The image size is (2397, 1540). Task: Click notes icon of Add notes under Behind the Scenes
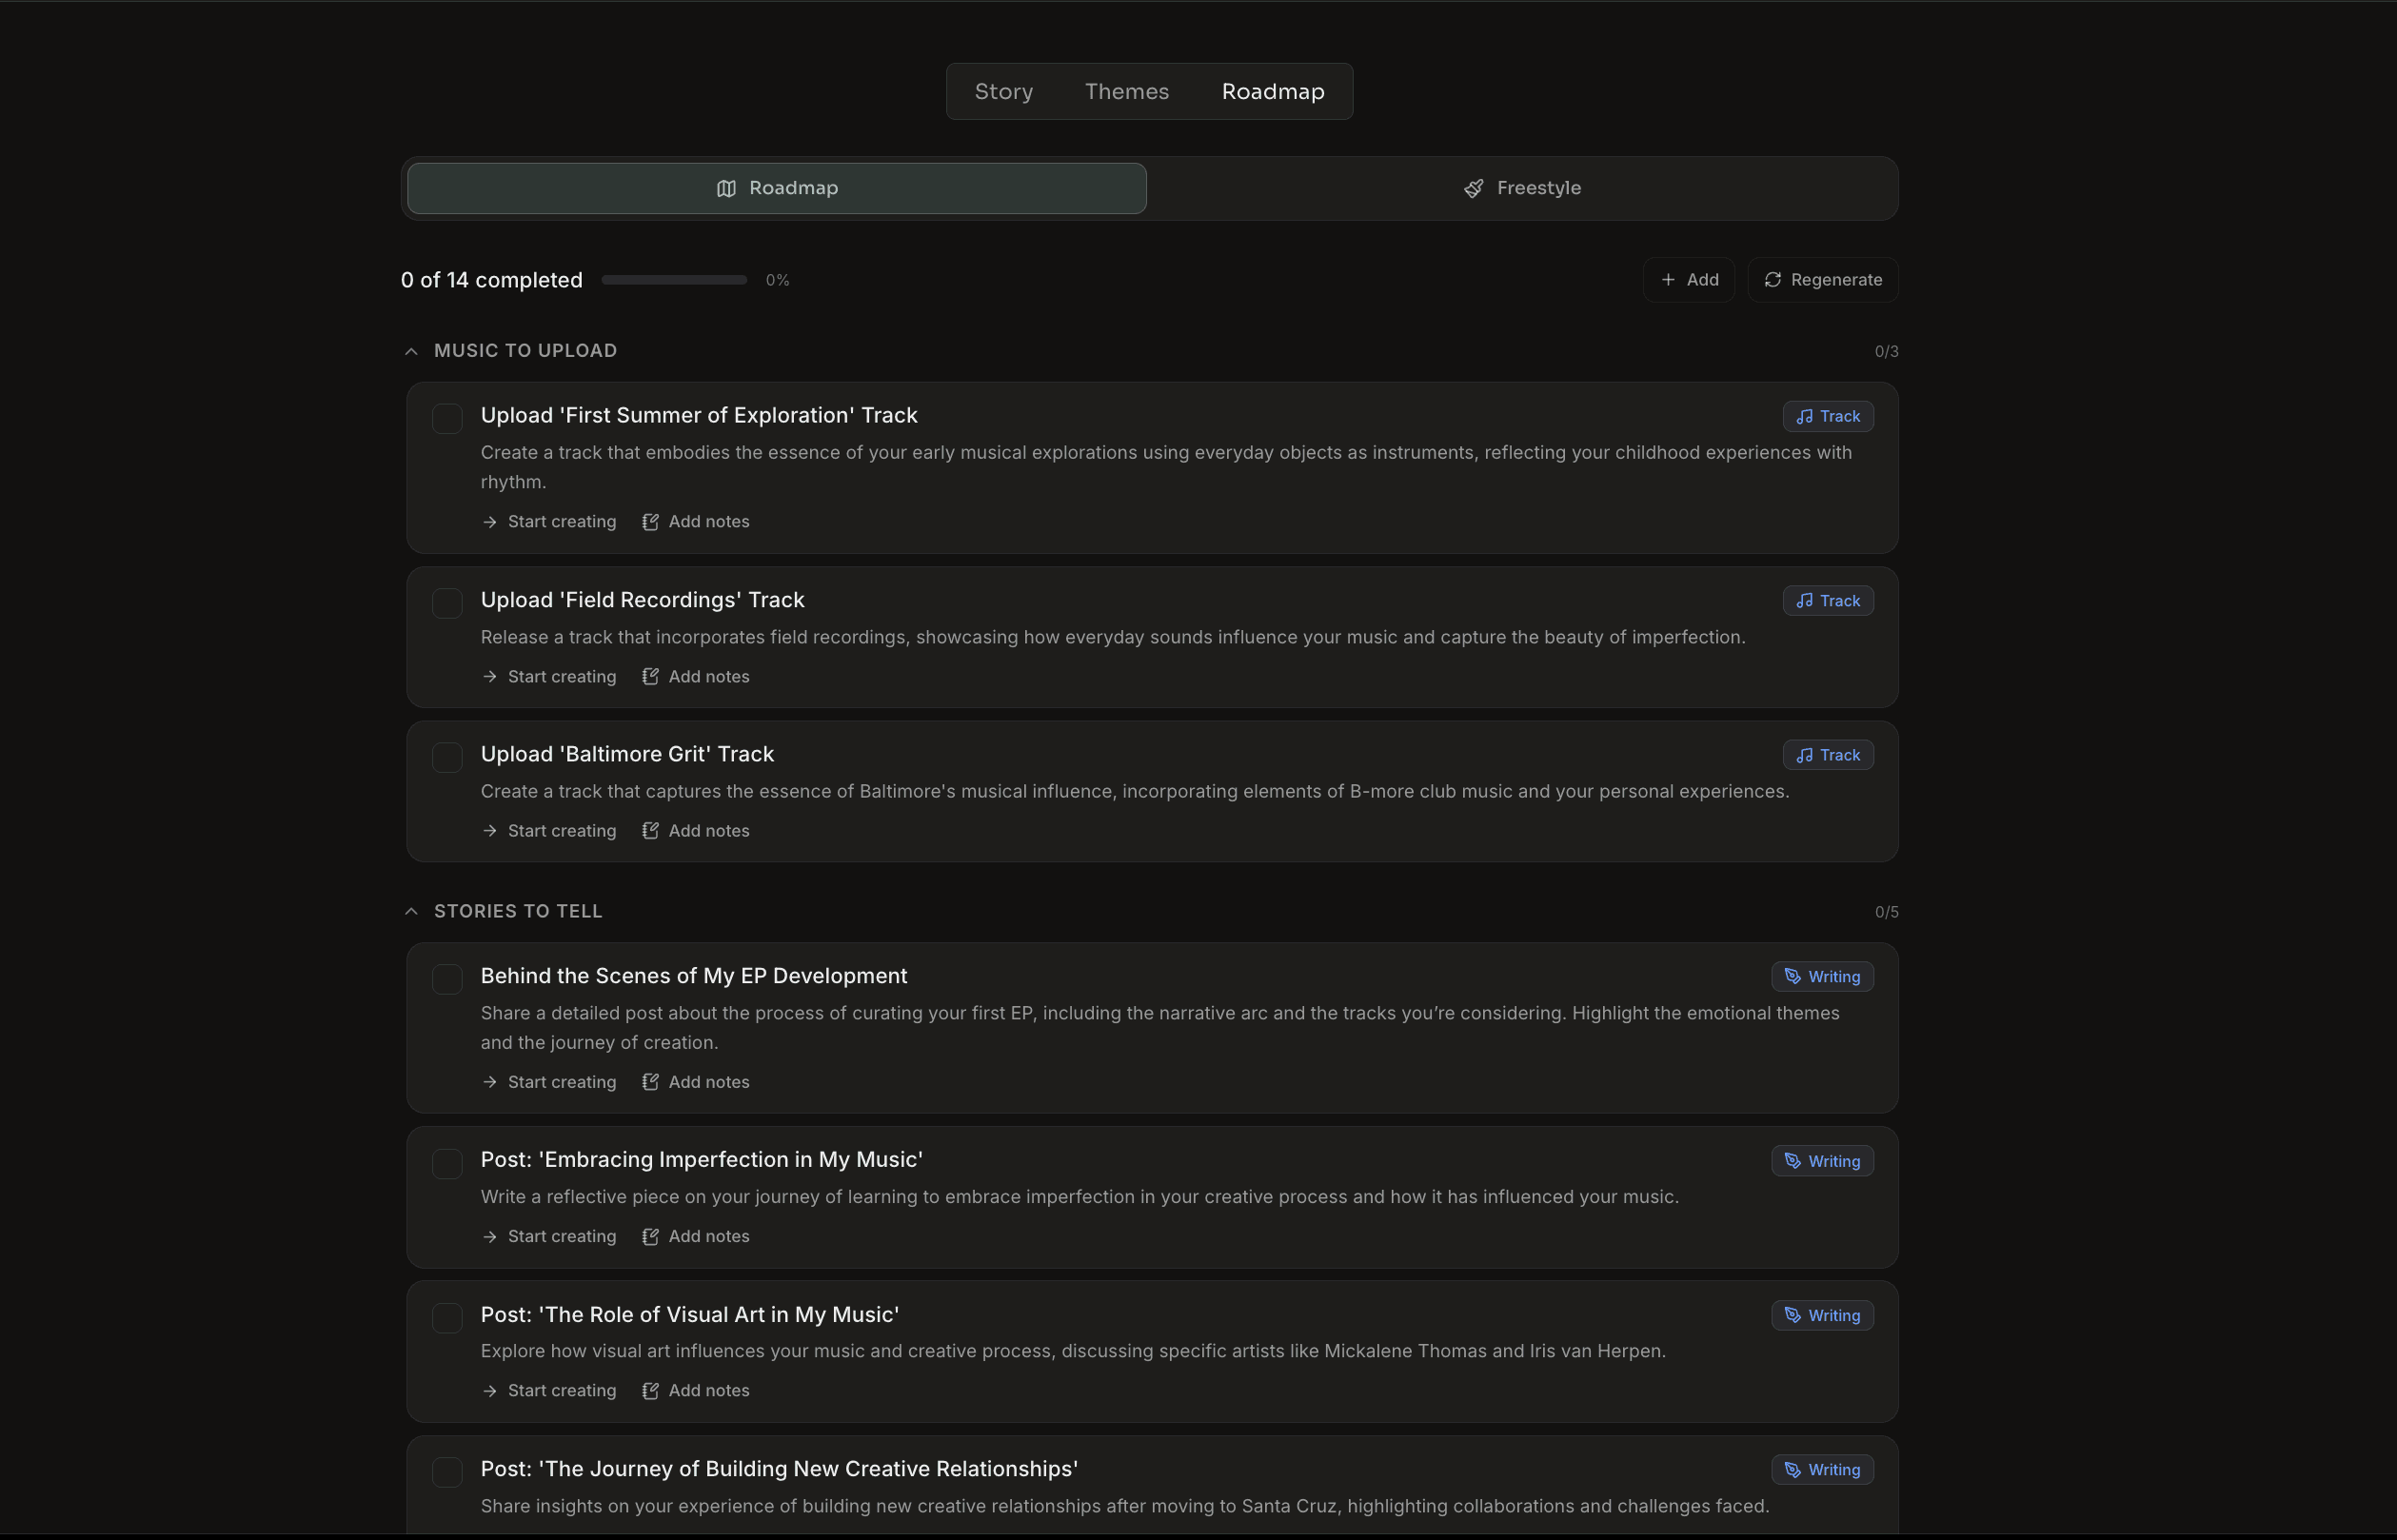tap(650, 1082)
